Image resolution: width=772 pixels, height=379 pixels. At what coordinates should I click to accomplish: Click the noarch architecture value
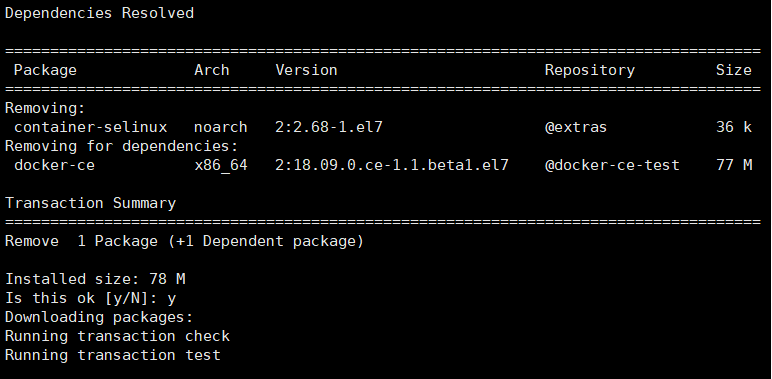click(221, 127)
